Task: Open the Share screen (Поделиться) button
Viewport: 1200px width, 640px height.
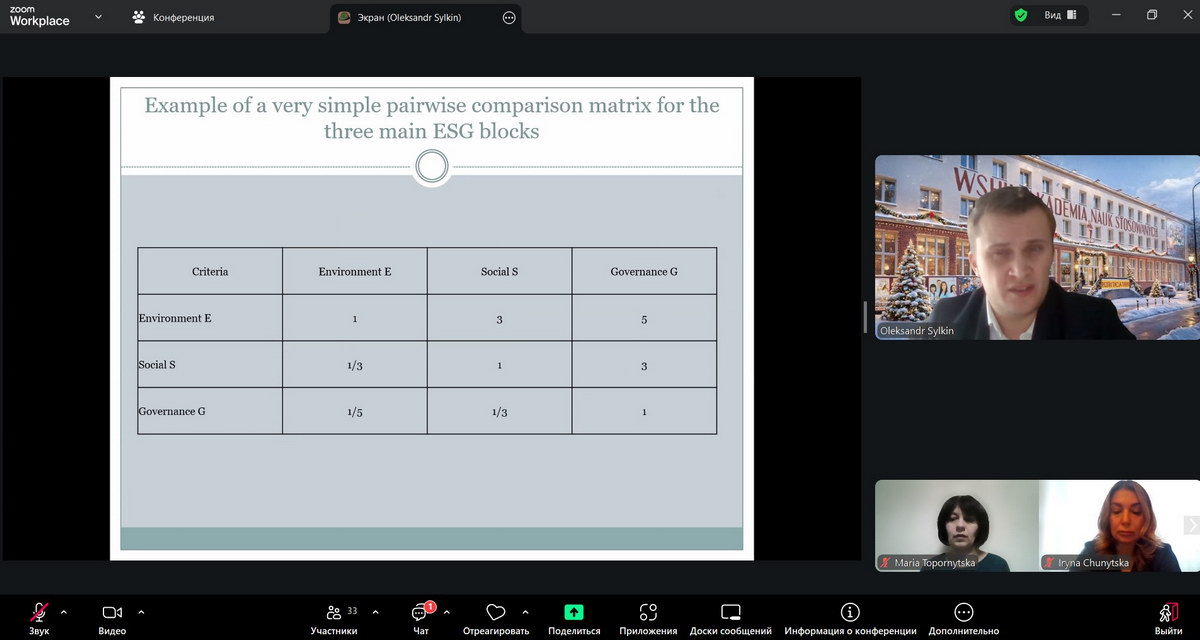Action: point(574,613)
